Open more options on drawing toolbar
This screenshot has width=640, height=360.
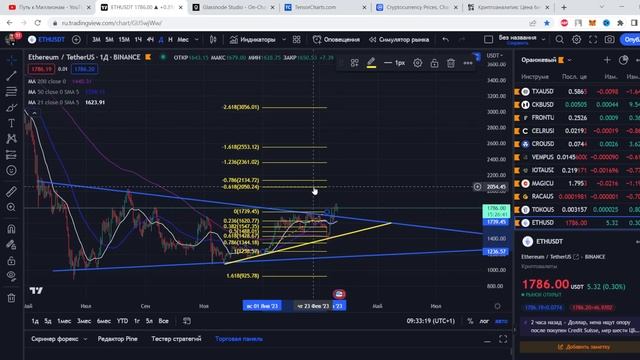pos(468,63)
